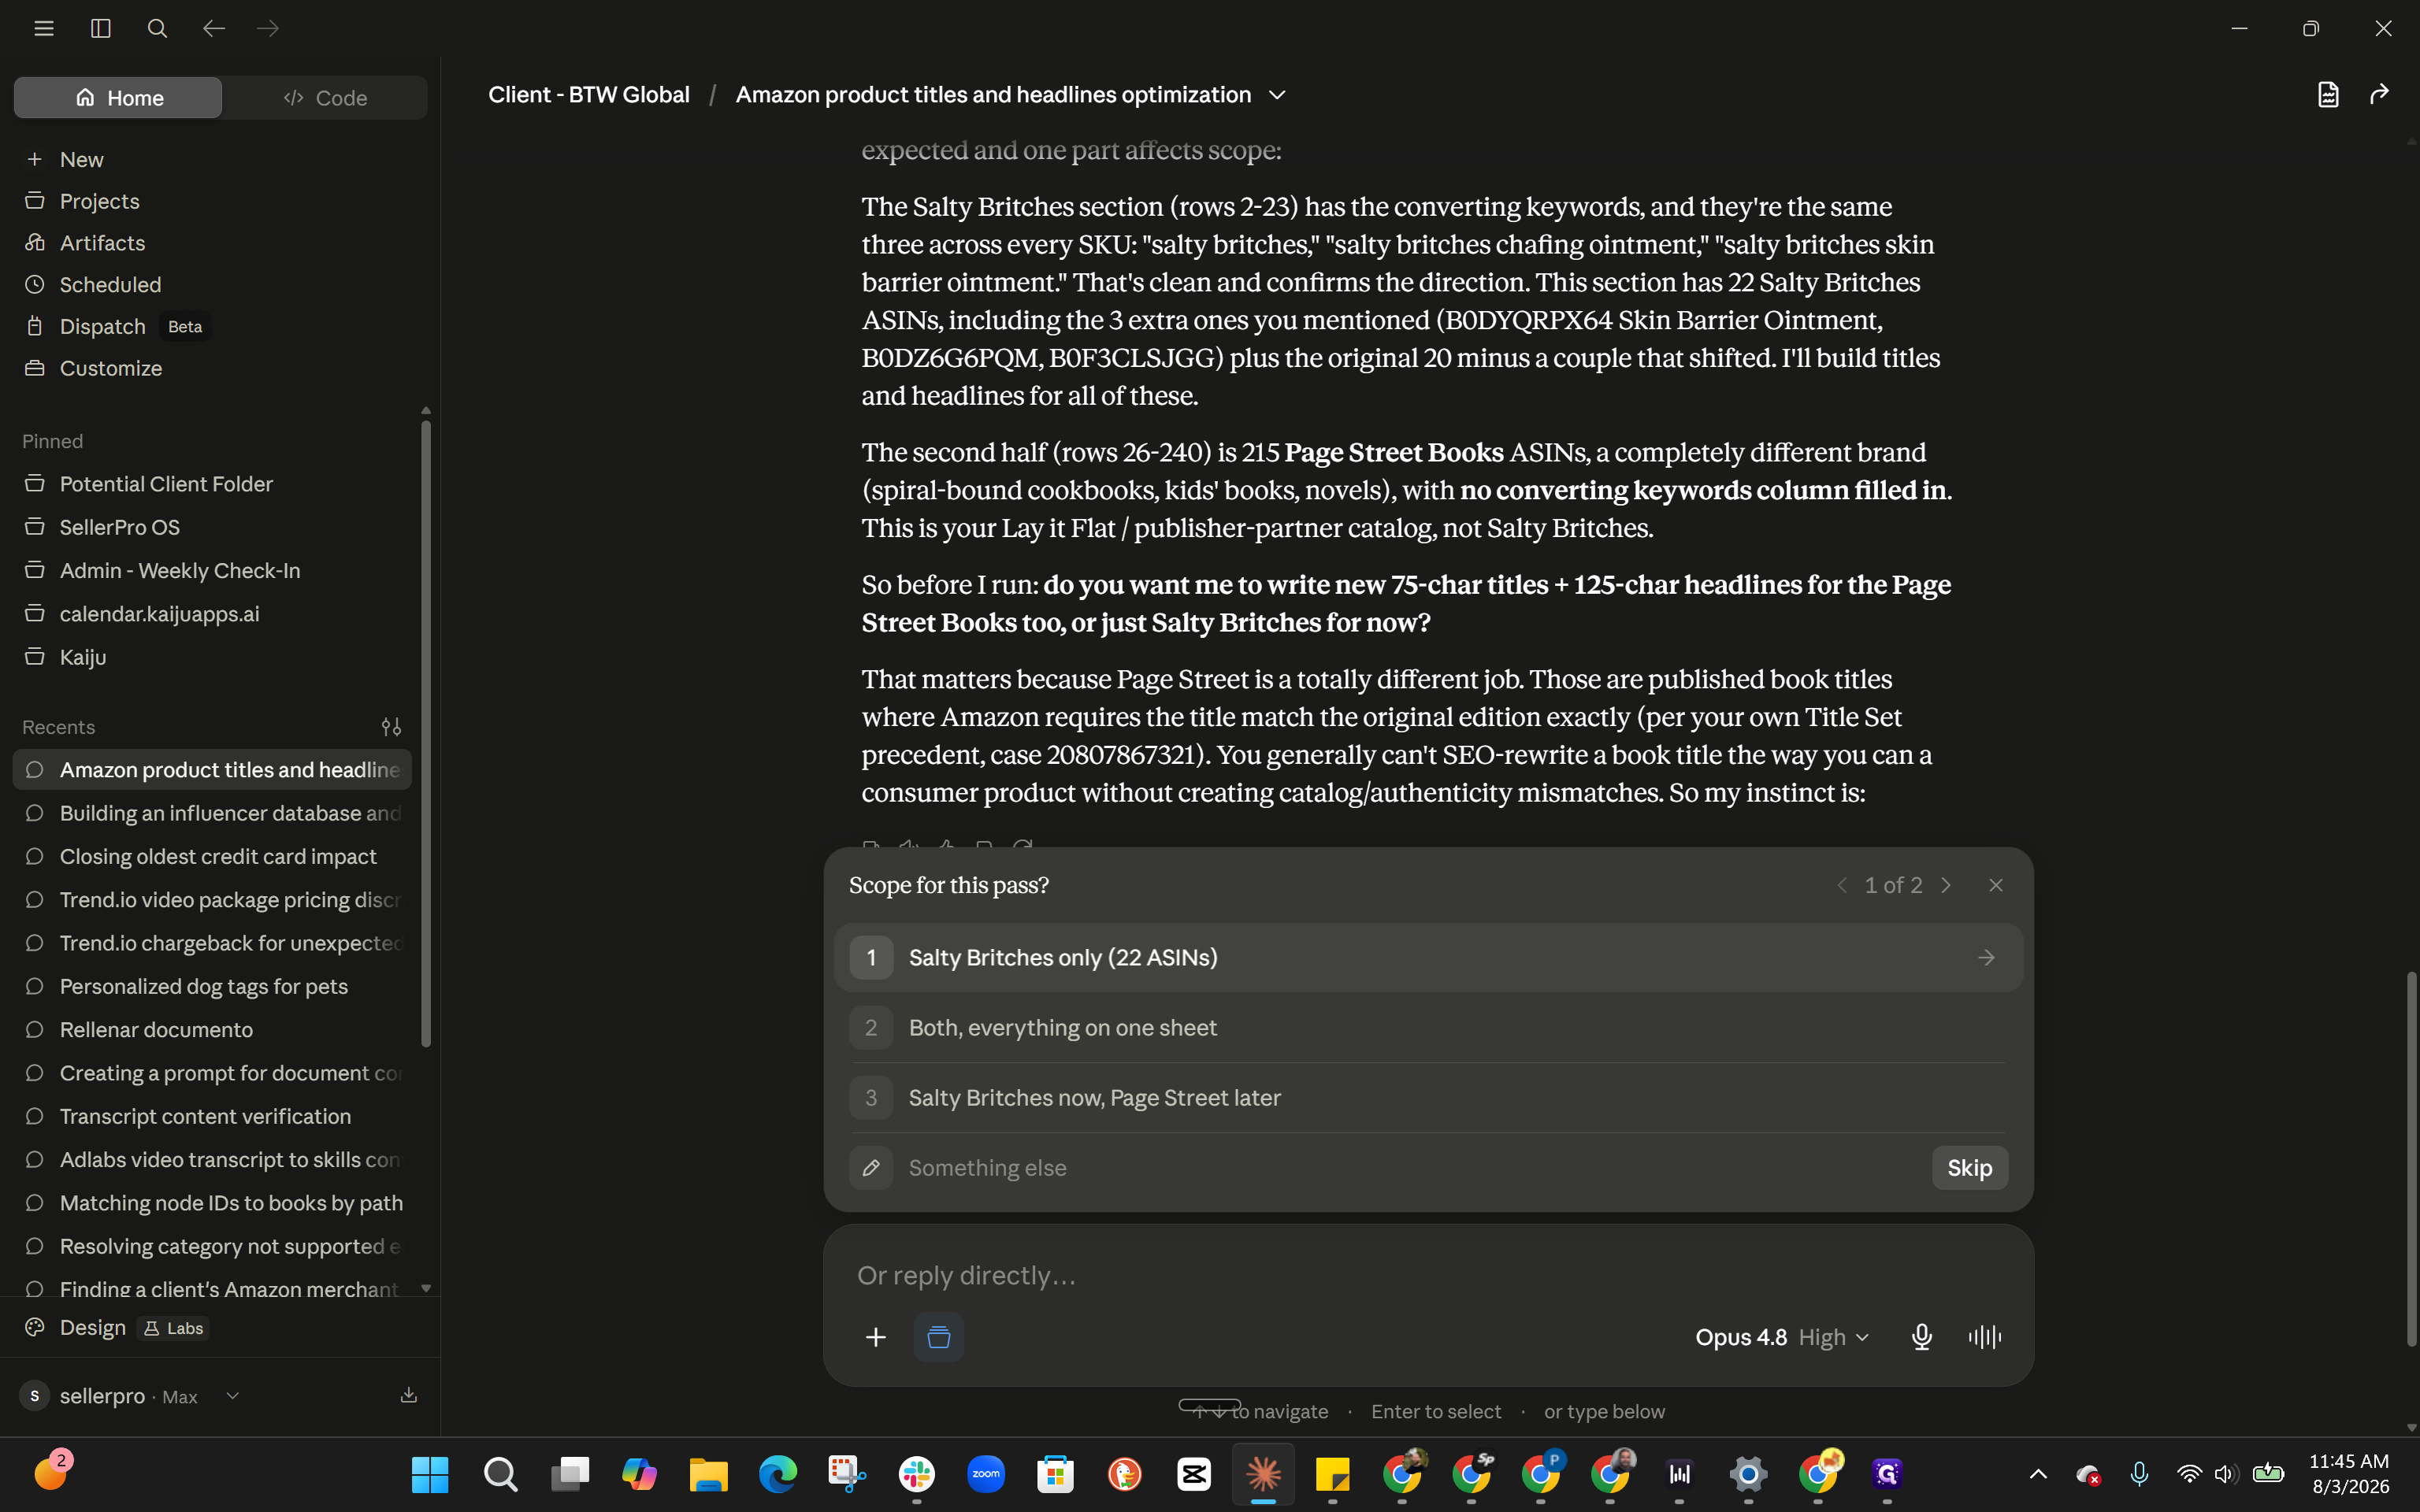Image resolution: width=2420 pixels, height=1512 pixels.
Task: Open pinned Kaiju project
Action: (212, 657)
